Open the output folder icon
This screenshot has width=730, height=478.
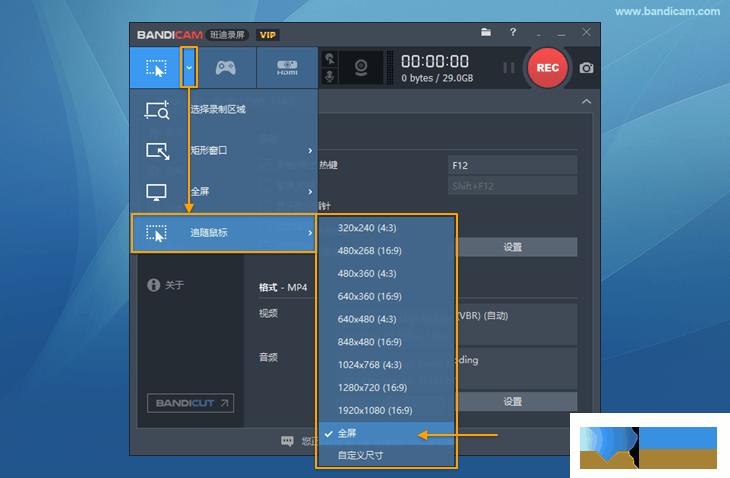(486, 32)
